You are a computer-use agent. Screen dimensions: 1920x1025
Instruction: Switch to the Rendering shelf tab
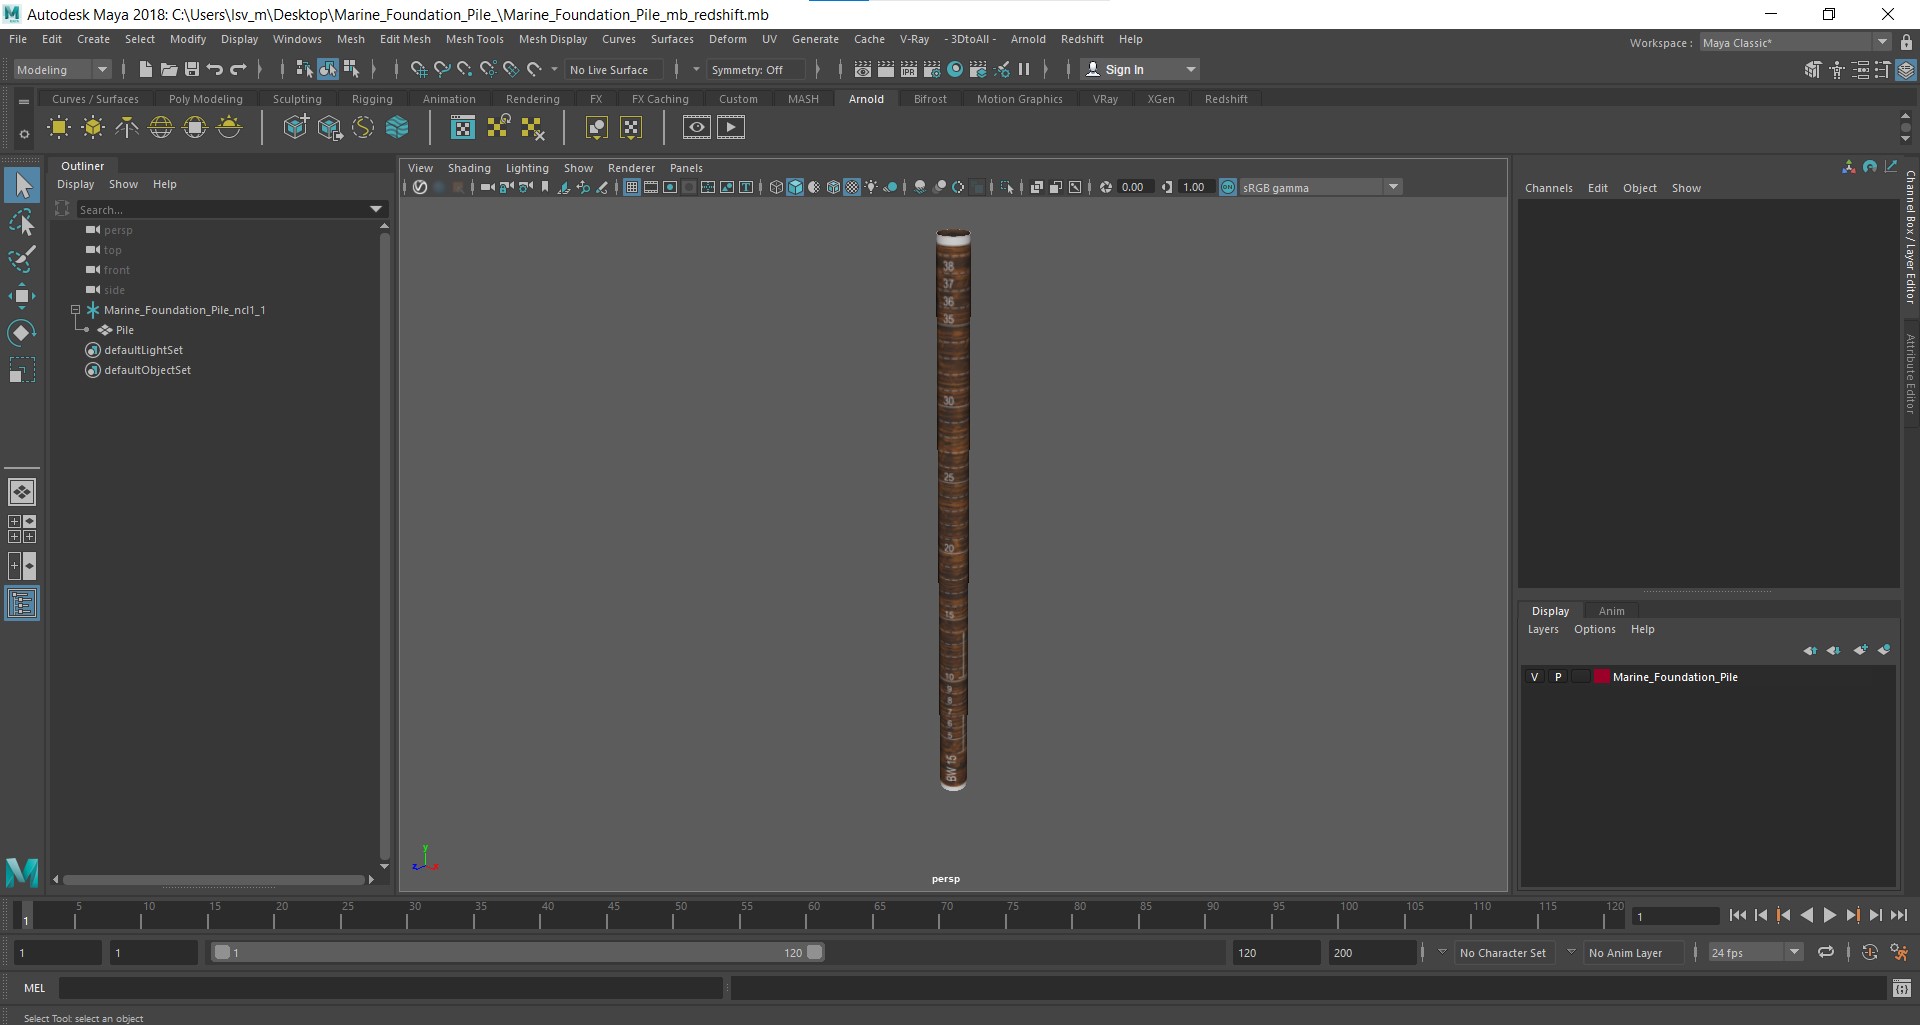(532, 99)
